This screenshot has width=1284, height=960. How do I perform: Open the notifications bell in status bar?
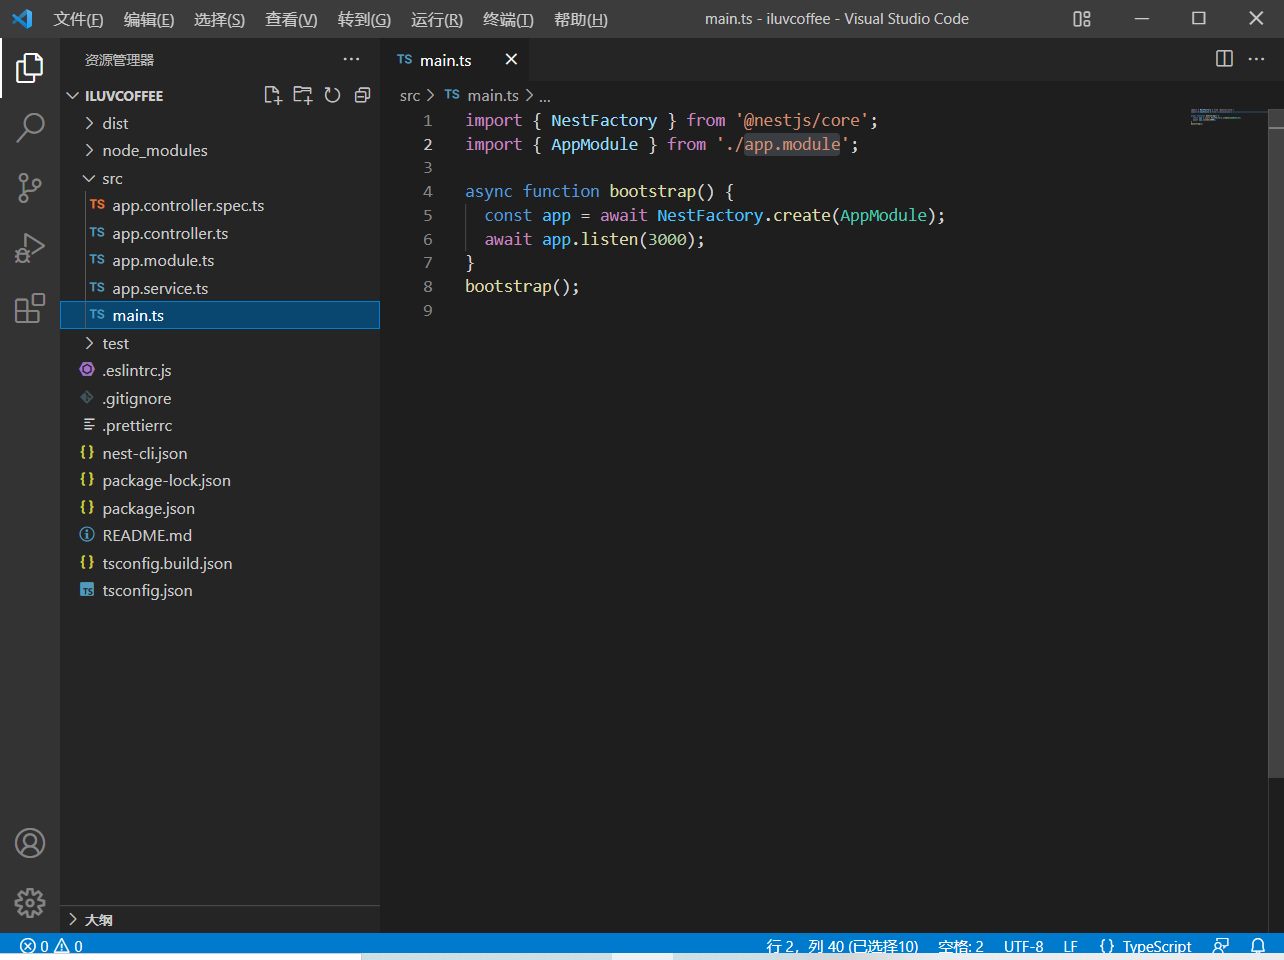pyautogui.click(x=1258, y=946)
